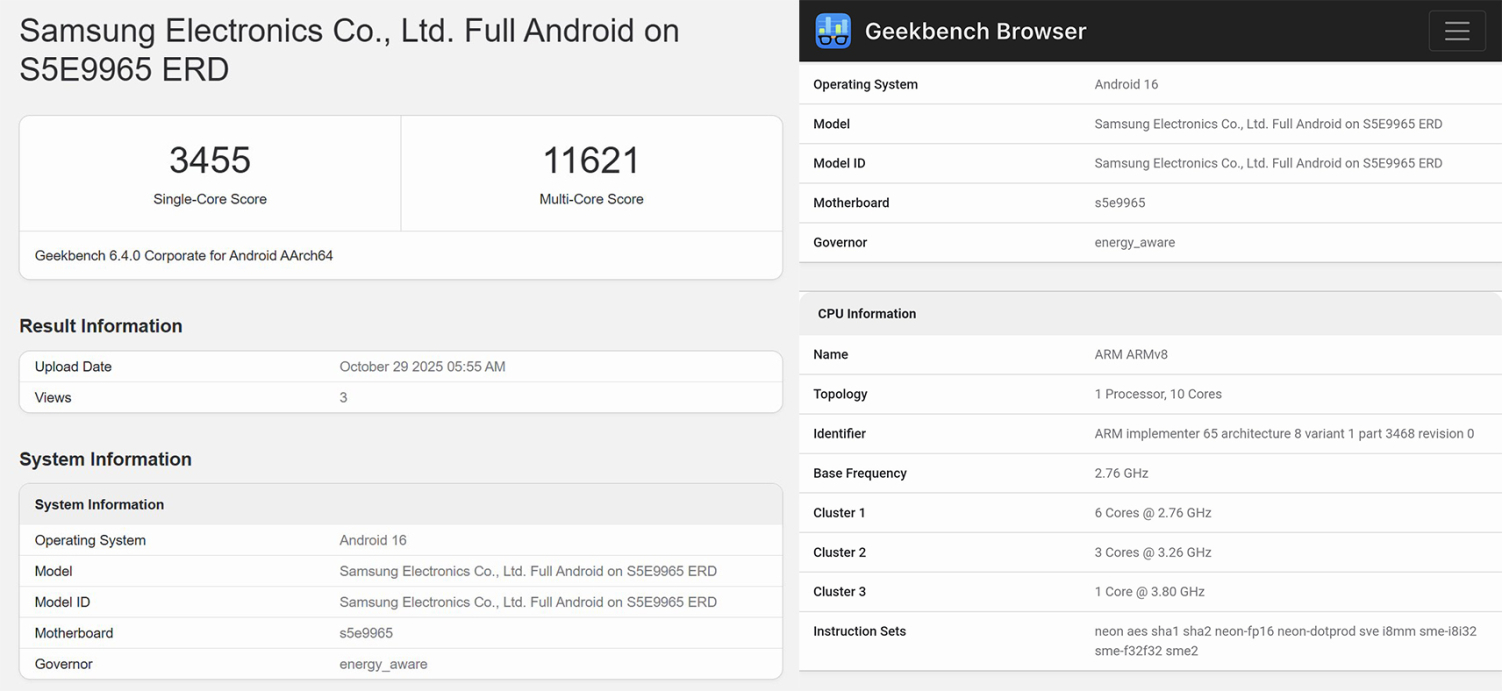Image resolution: width=1502 pixels, height=691 pixels.
Task: Open the hamburger navigation menu
Action: tap(1456, 31)
